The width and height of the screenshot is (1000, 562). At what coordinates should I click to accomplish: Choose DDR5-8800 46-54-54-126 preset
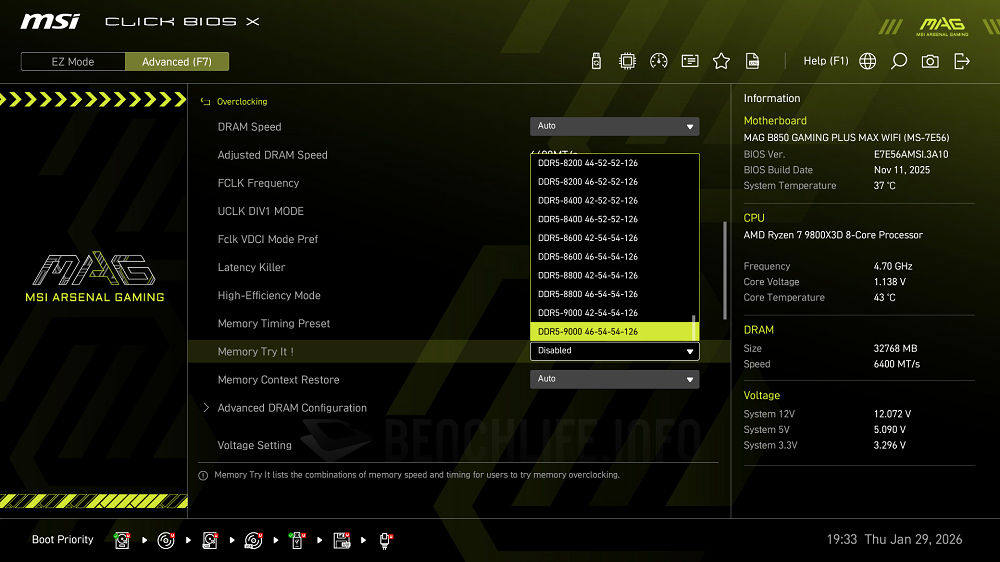tap(612, 294)
